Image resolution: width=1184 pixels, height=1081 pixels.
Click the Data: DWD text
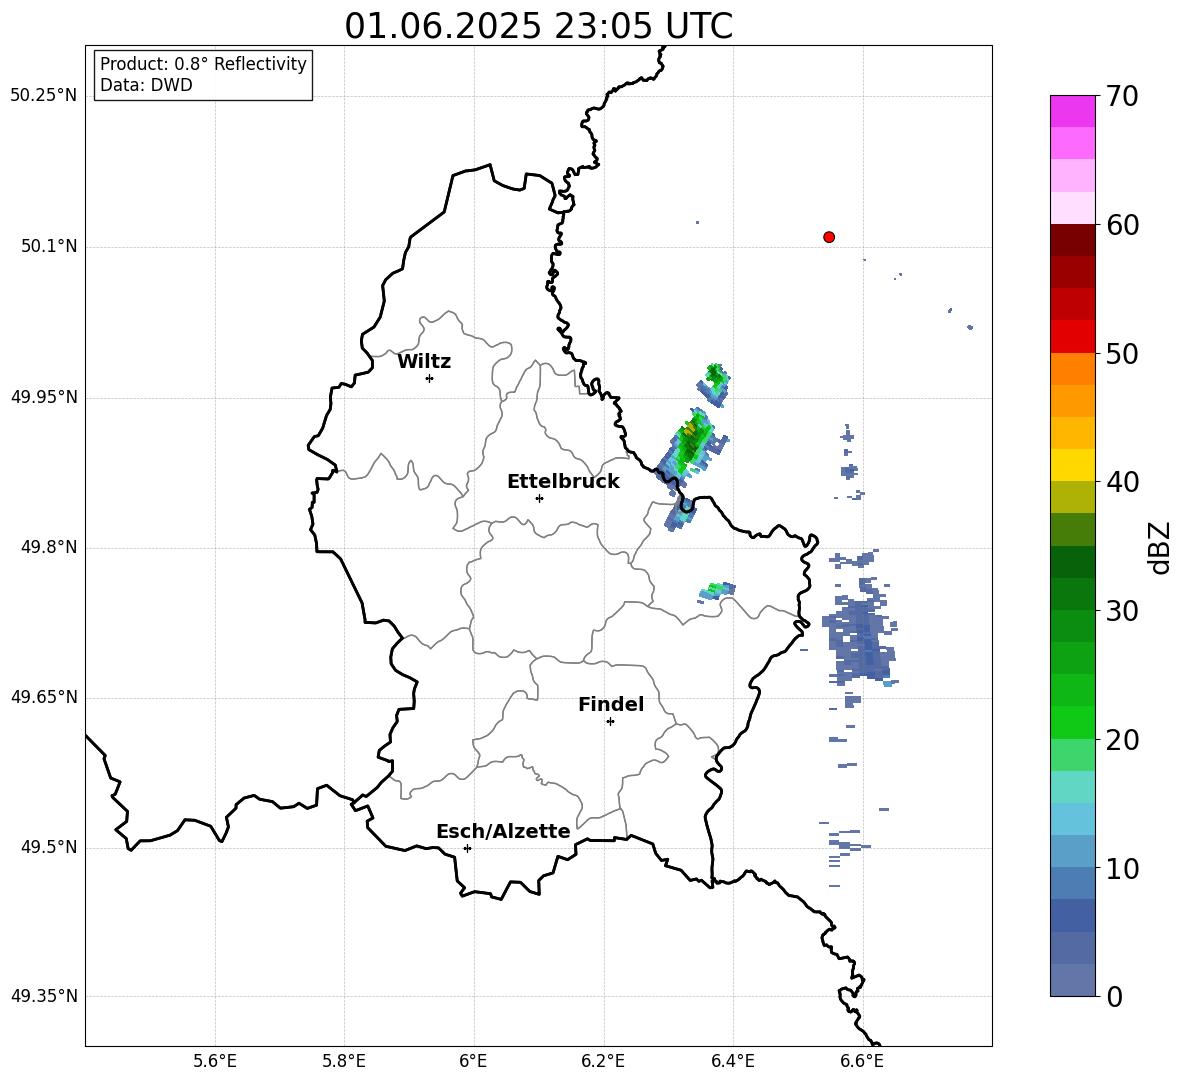point(146,85)
